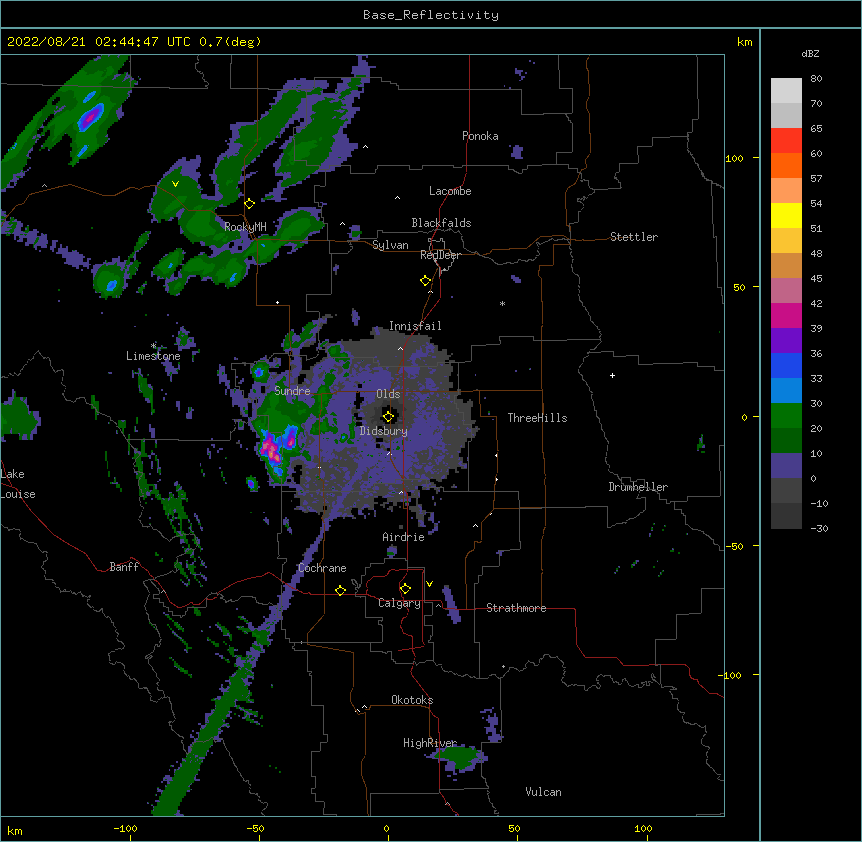
Task: Click the asterisk marker above Limestone label
Action: (x=153, y=346)
